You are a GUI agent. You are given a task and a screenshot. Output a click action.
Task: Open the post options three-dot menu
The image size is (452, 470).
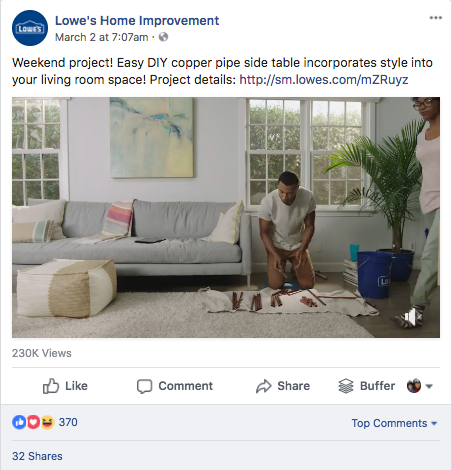(x=436, y=18)
